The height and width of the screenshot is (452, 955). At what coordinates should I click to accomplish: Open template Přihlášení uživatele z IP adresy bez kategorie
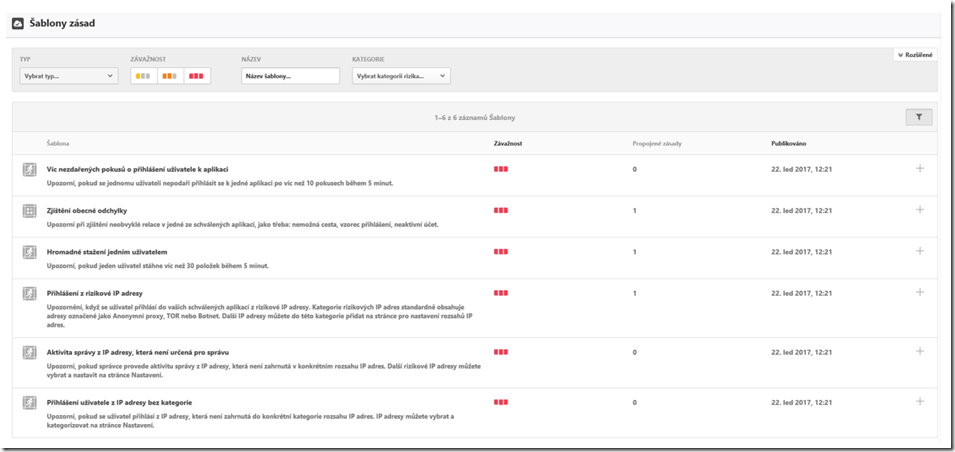[x=119, y=402]
